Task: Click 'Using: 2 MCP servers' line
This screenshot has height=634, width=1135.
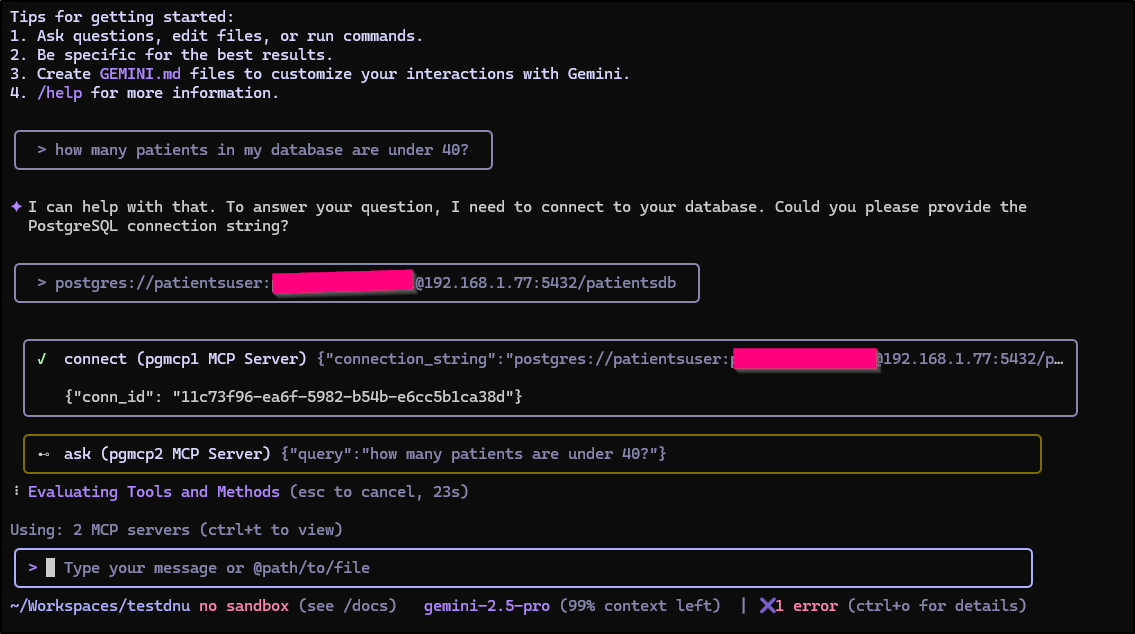Action: coord(175,529)
